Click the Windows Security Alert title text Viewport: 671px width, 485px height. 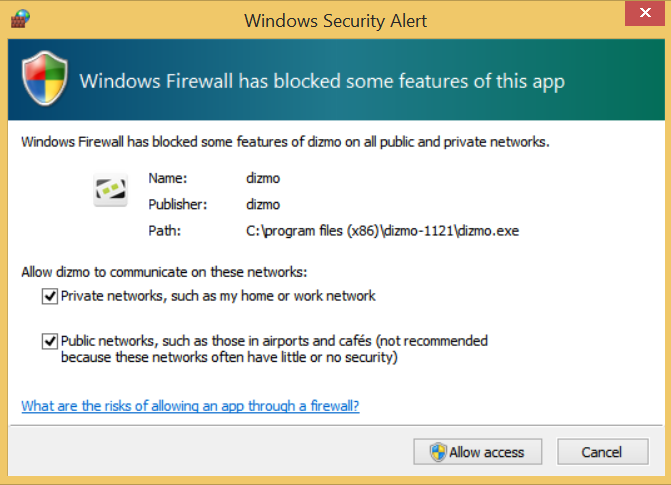[337, 18]
